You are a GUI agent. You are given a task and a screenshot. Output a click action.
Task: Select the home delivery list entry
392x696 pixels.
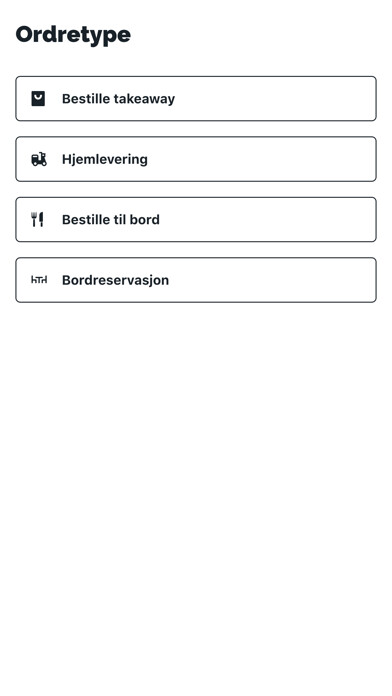pos(196,159)
